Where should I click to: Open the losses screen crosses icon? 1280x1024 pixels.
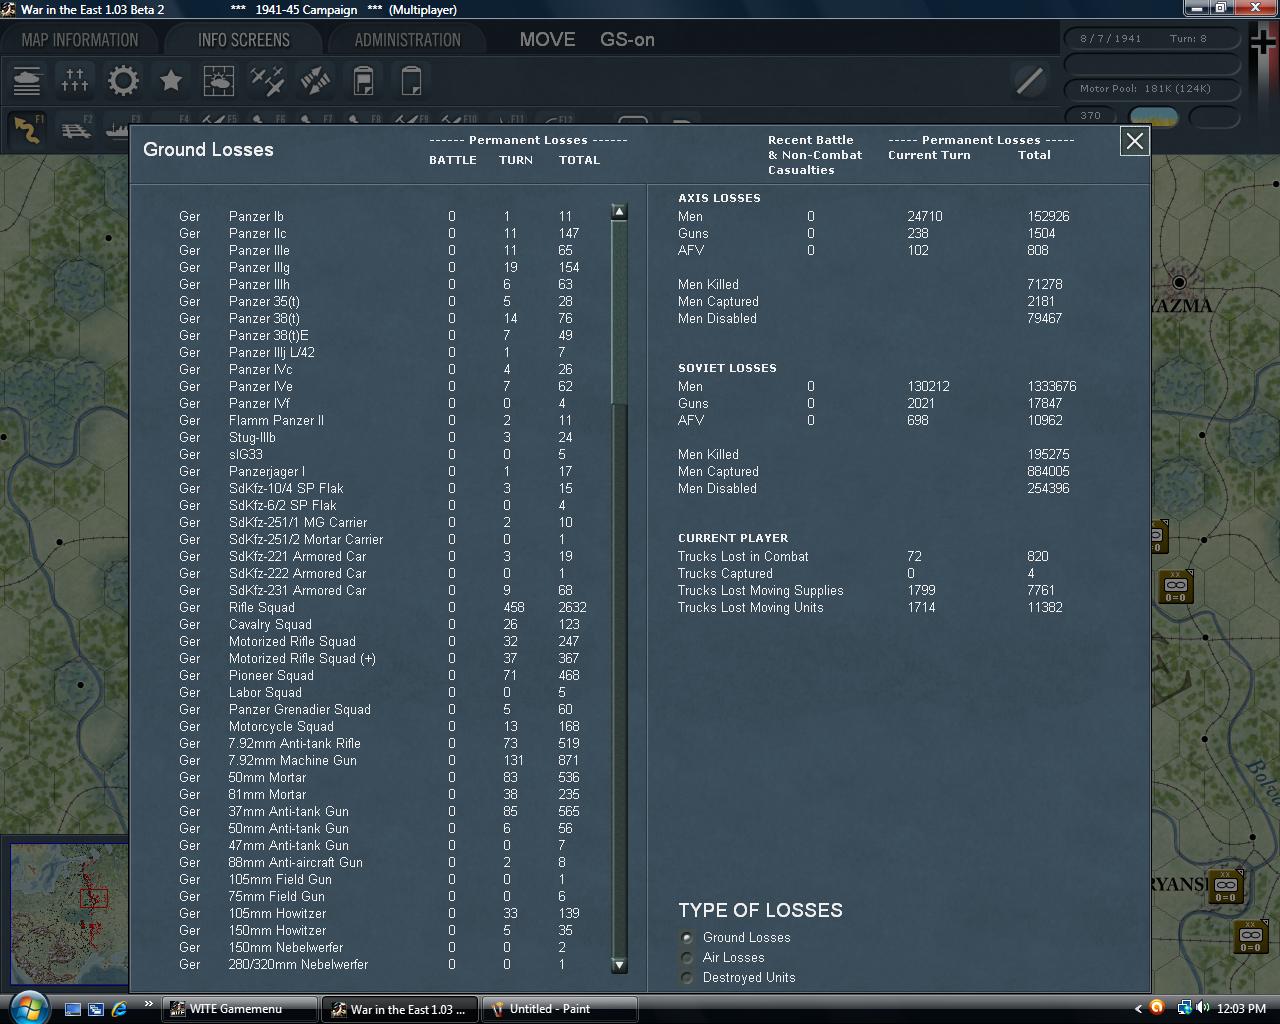coord(75,80)
